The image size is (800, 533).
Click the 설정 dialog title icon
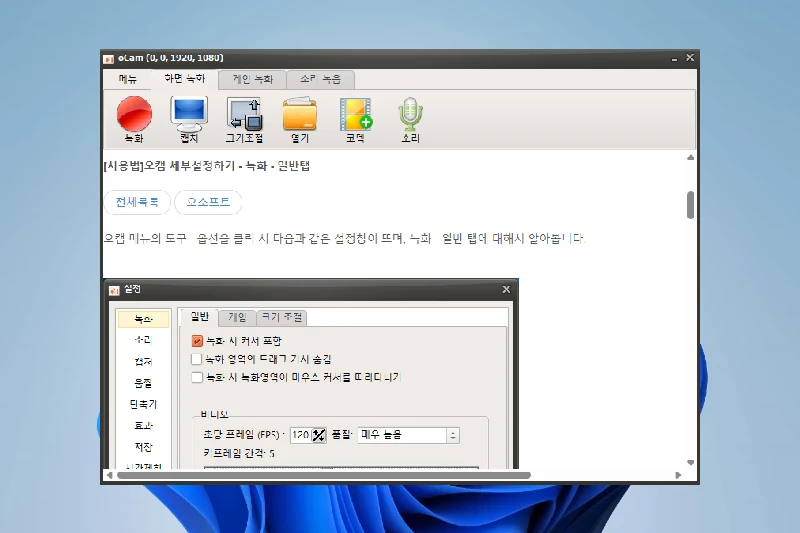tap(114, 290)
